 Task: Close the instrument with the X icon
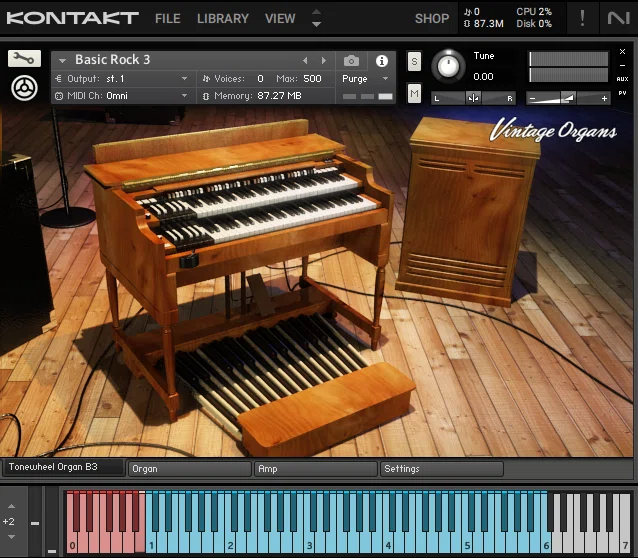[622, 52]
